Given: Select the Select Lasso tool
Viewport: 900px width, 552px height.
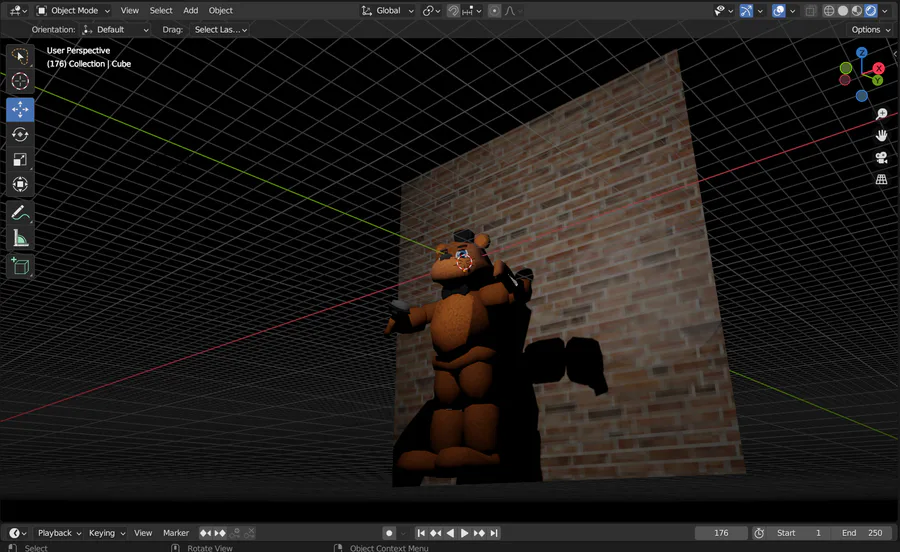Looking at the screenshot, I should coord(20,56).
